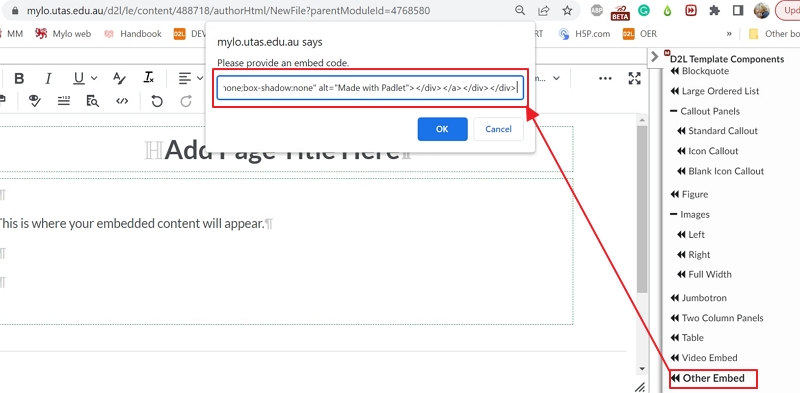Confirm the dialog with OK
The height and width of the screenshot is (393, 800).
click(442, 129)
